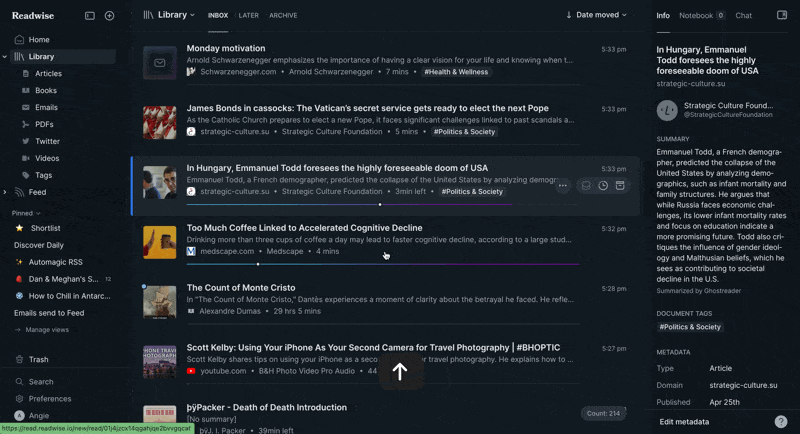Click the Count: 214 badge
Screen dimensions: 800x434
click(x=603, y=413)
